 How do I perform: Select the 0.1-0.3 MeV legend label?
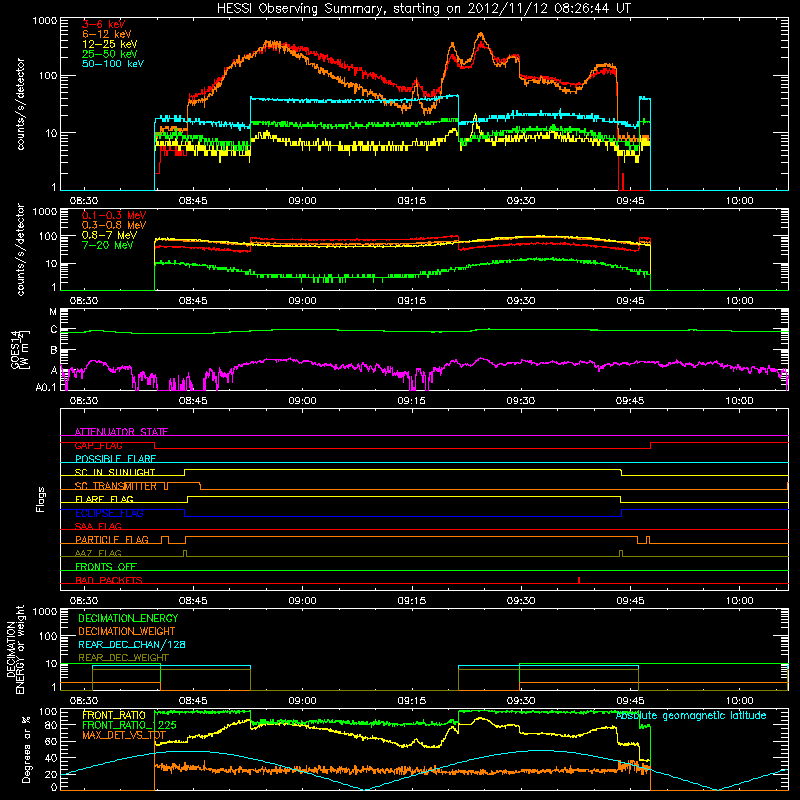click(114, 215)
